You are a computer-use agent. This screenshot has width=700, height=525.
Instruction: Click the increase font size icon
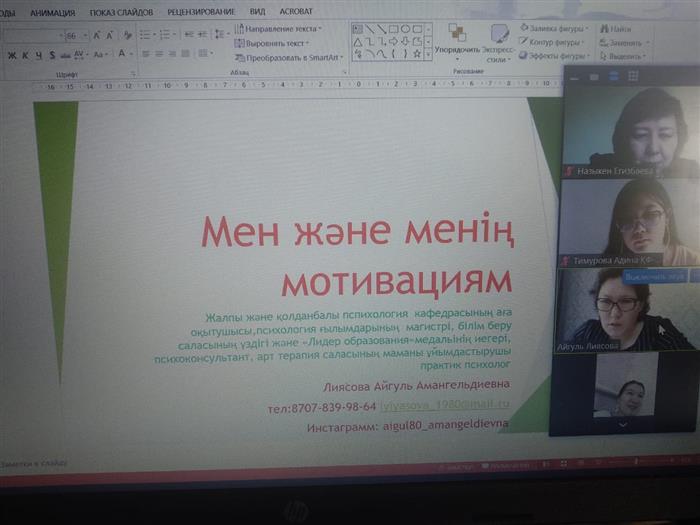click(97, 36)
